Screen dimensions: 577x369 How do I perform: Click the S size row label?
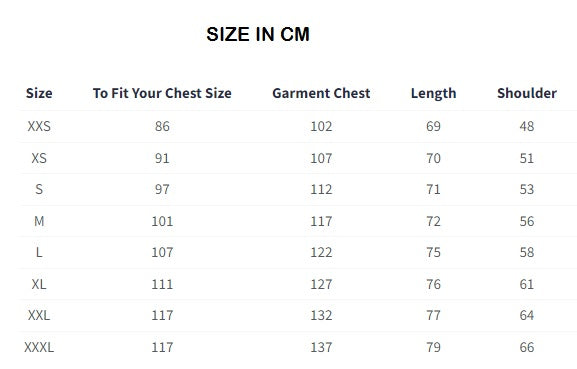coord(39,189)
